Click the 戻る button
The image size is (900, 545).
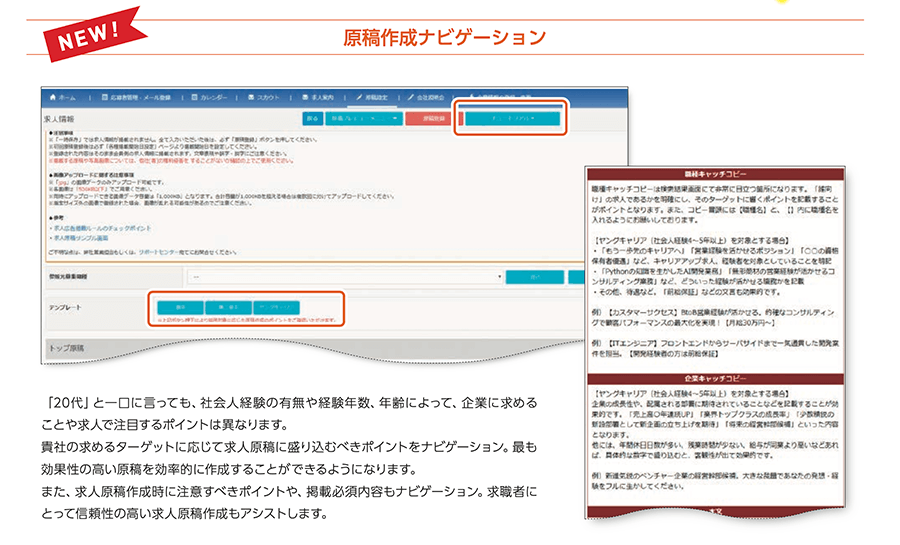click(x=313, y=118)
